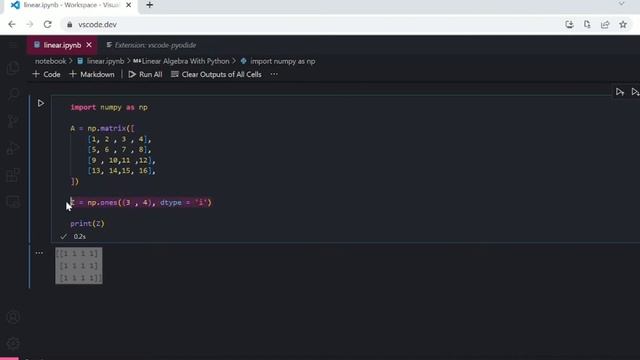Open the browser tab search chevron
Image resolution: width=640 pixels, height=360 pixels.
(x=621, y=3)
